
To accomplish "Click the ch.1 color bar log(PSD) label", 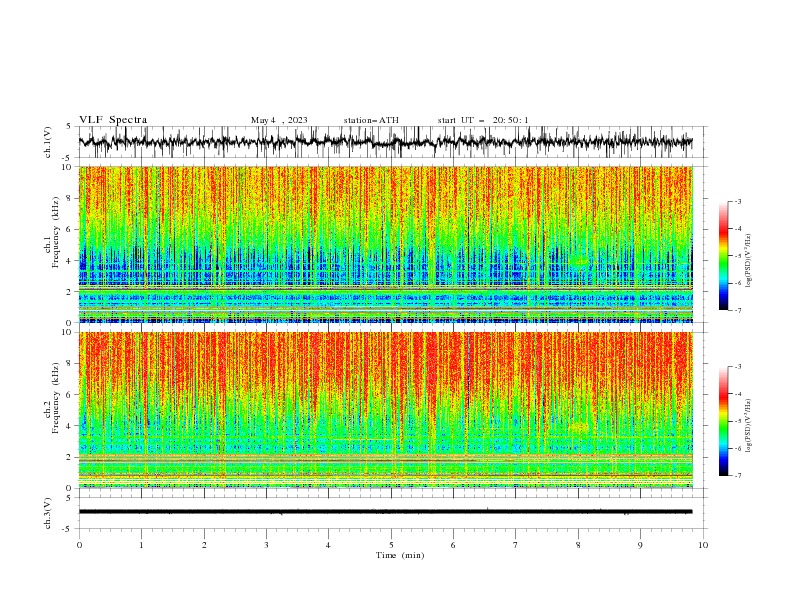I will pos(748,261).
